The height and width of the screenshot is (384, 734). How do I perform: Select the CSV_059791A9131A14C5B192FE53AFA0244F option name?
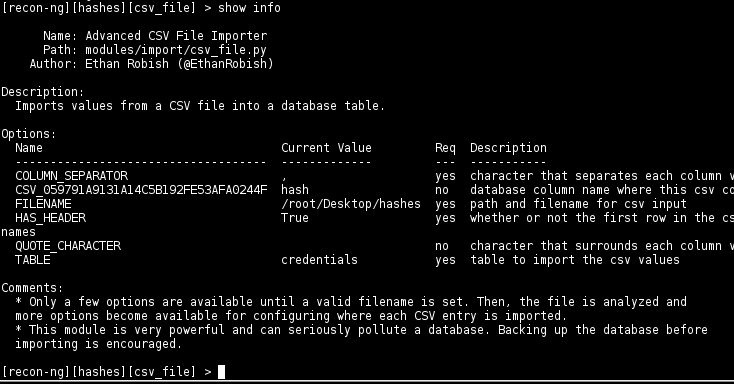141,190
